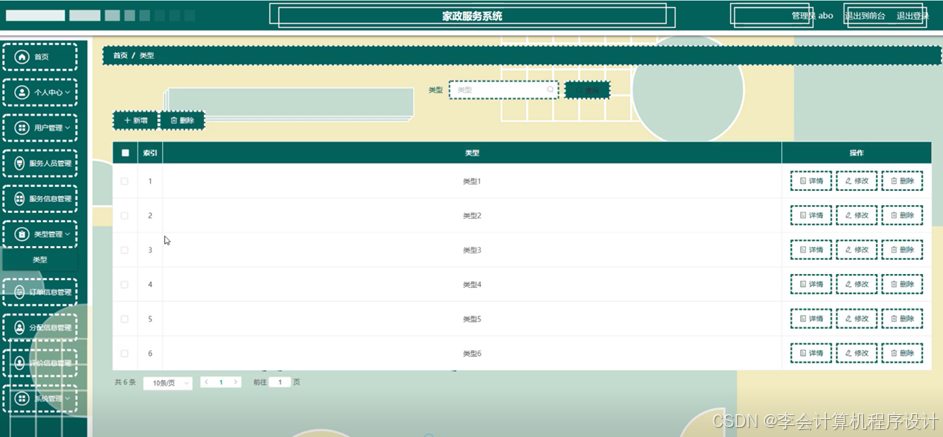Check the checkbox for the 类型3 row
Screen dimensions: 943x437
coord(124,249)
